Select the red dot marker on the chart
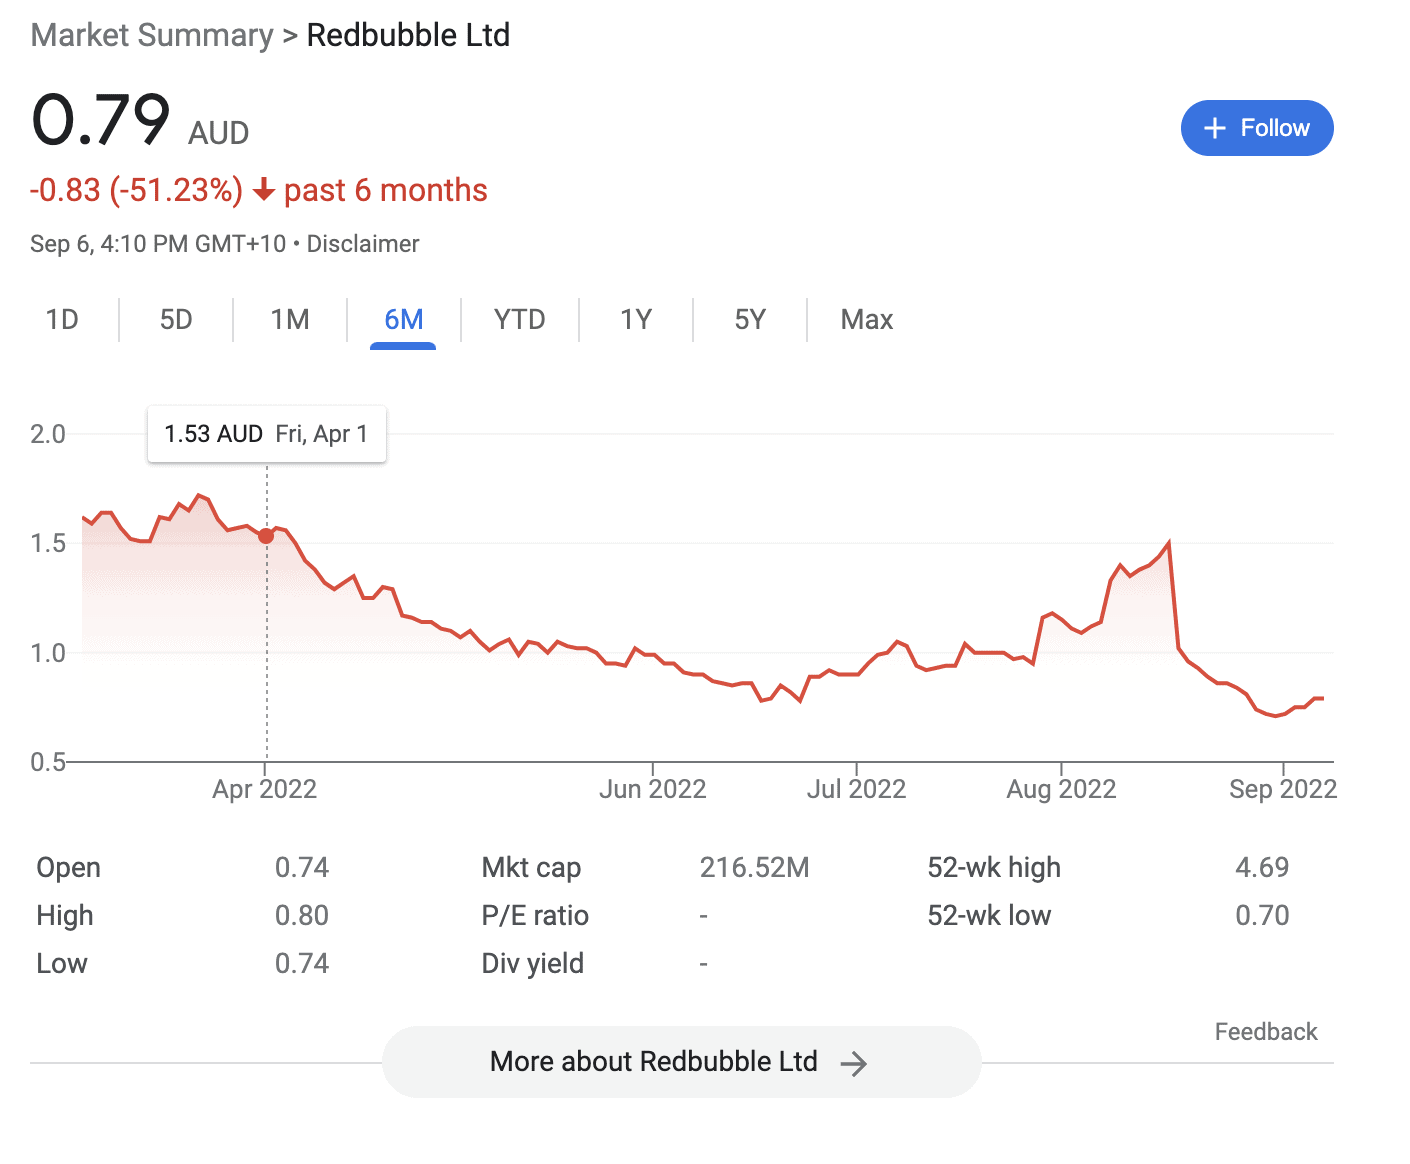 click(x=266, y=536)
